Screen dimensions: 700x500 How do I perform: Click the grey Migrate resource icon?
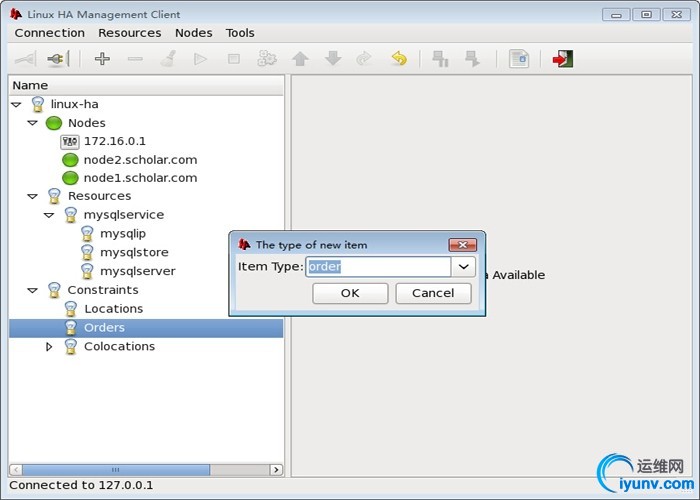[x=365, y=59]
